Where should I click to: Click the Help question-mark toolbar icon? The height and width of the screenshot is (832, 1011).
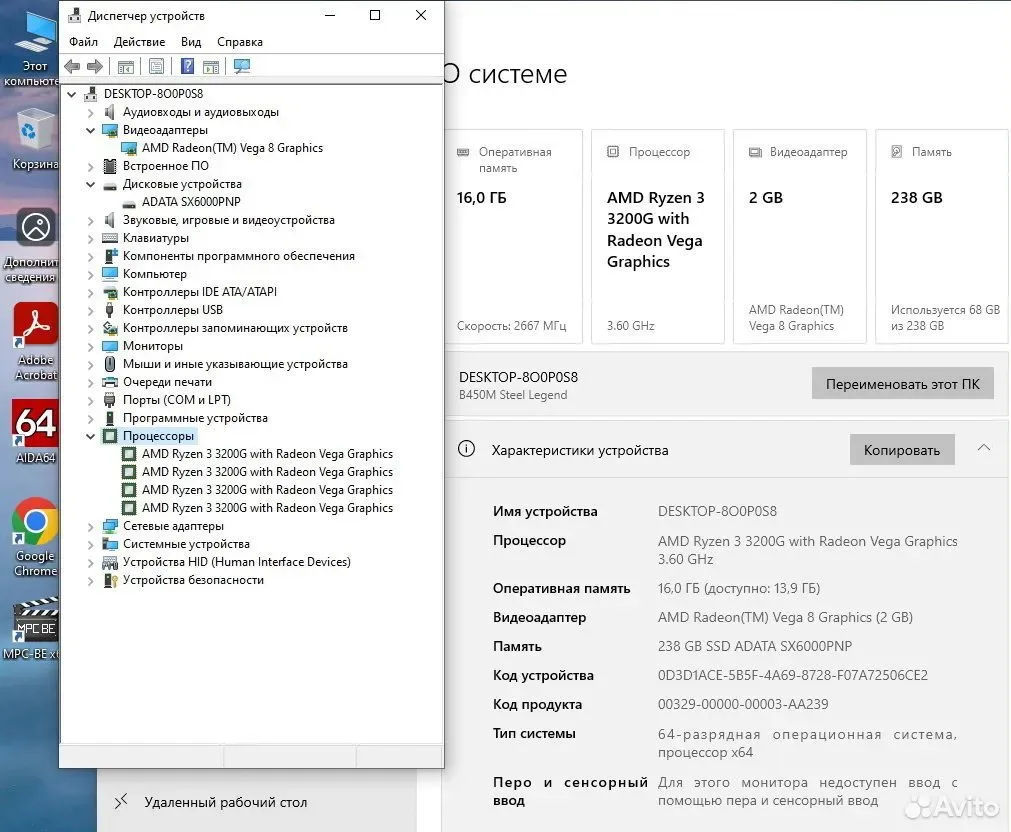click(187, 66)
